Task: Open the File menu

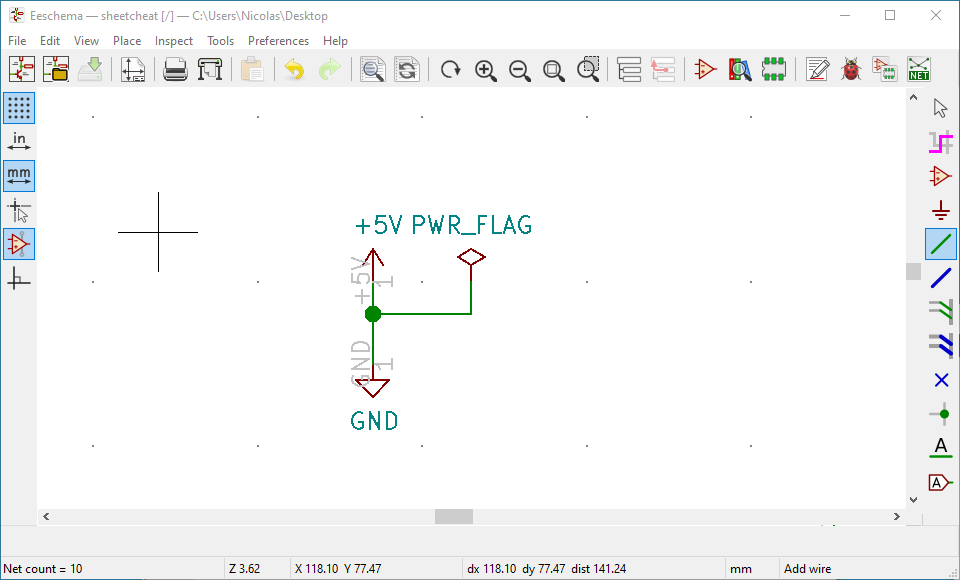Action: coord(17,41)
